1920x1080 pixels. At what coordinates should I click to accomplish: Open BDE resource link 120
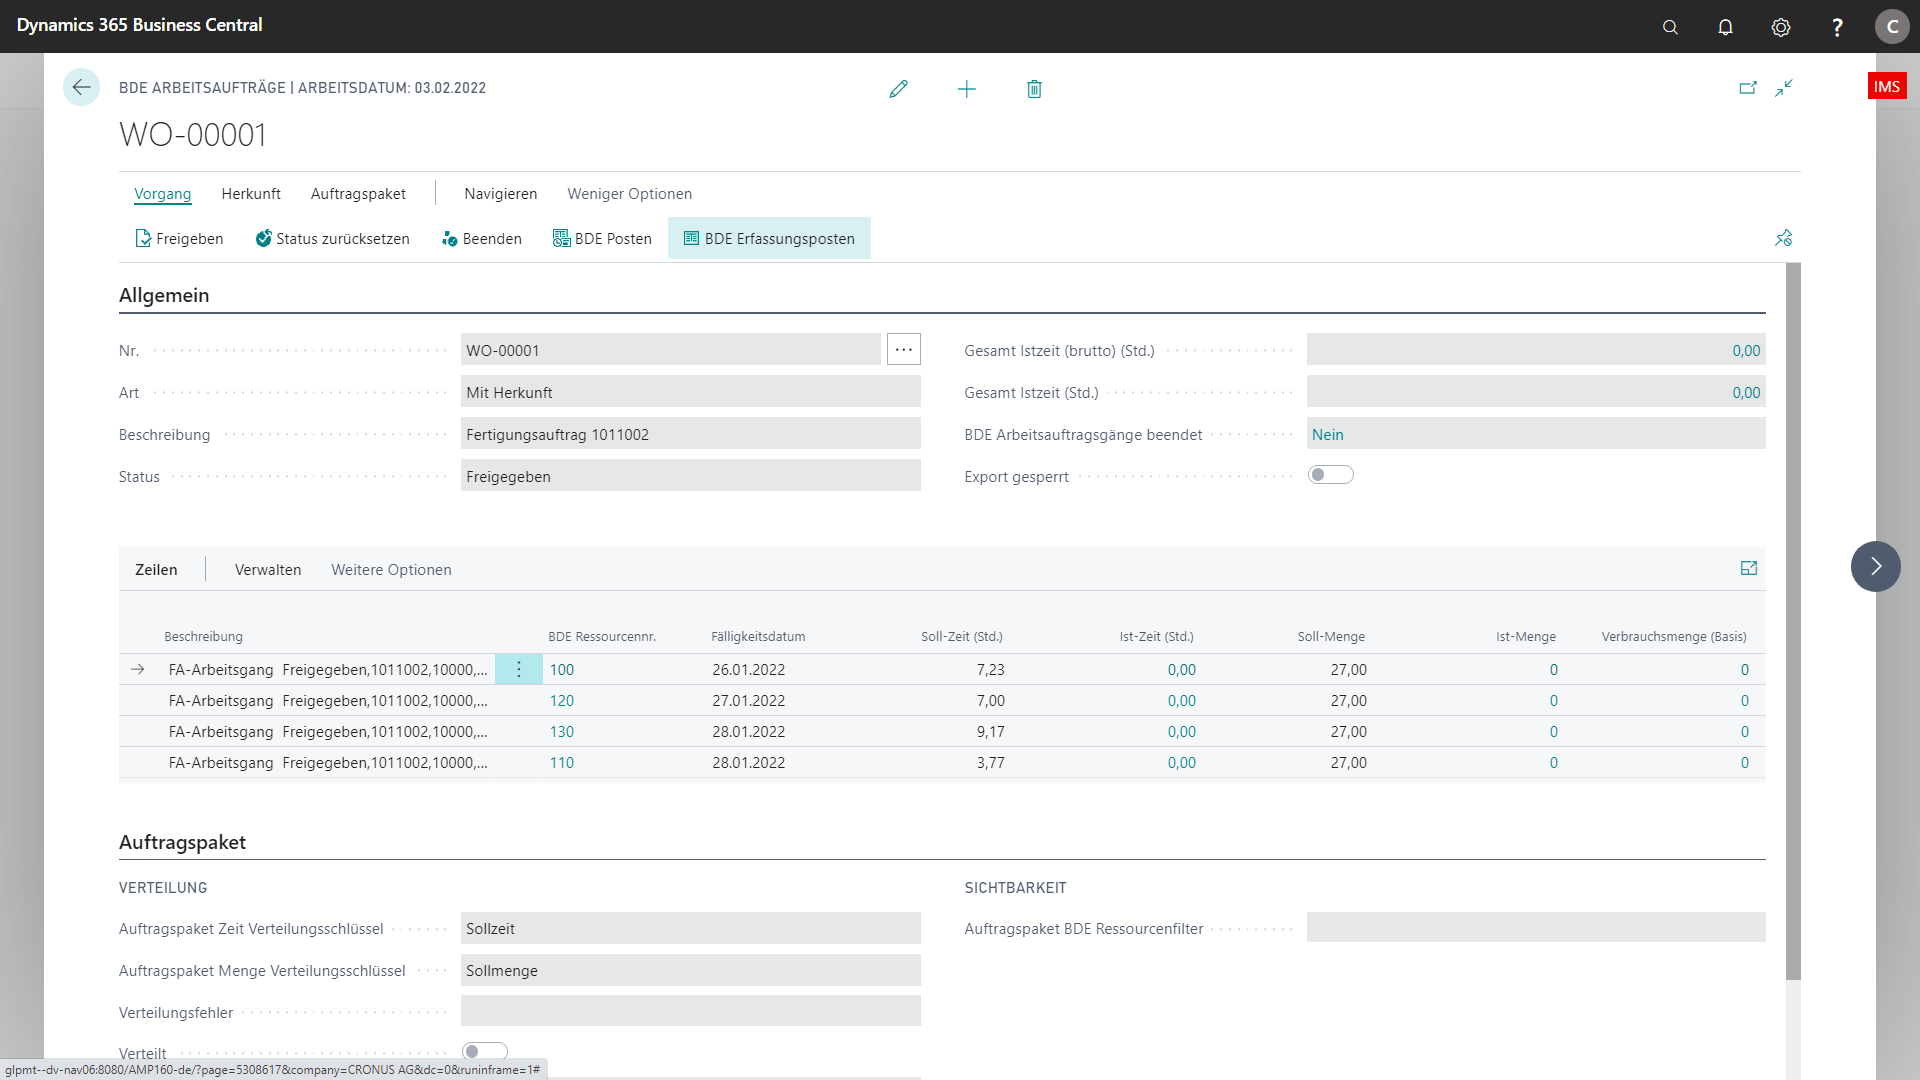(562, 701)
